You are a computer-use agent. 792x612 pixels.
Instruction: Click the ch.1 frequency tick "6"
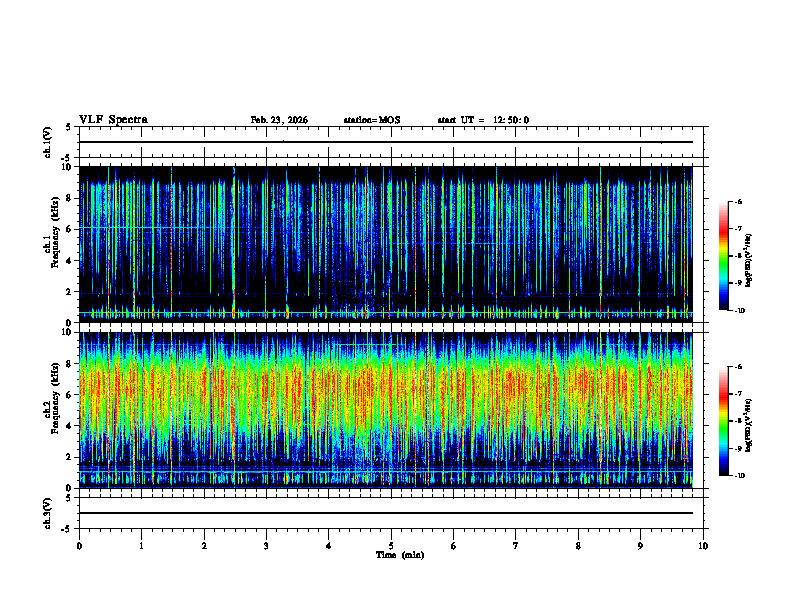point(70,229)
